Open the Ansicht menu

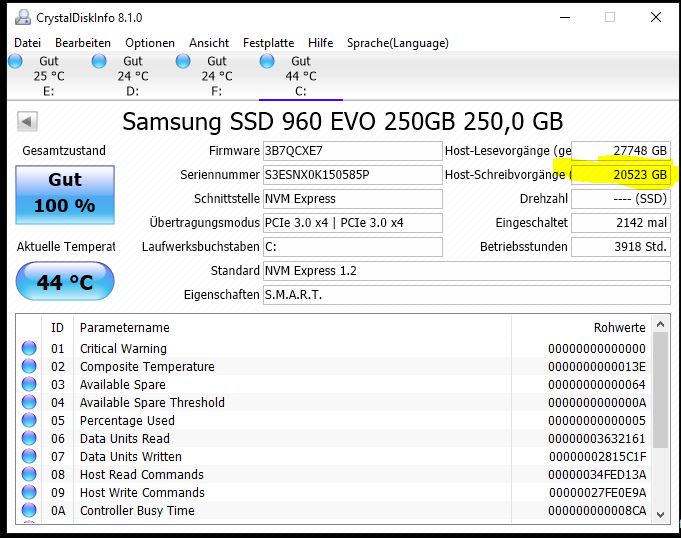(x=209, y=43)
